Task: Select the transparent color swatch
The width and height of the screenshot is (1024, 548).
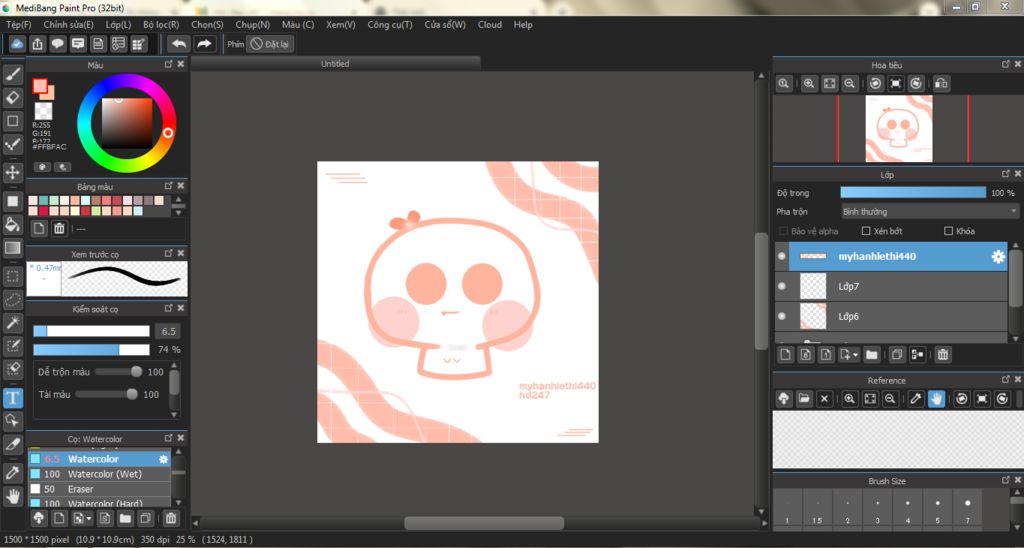Action: point(43,111)
